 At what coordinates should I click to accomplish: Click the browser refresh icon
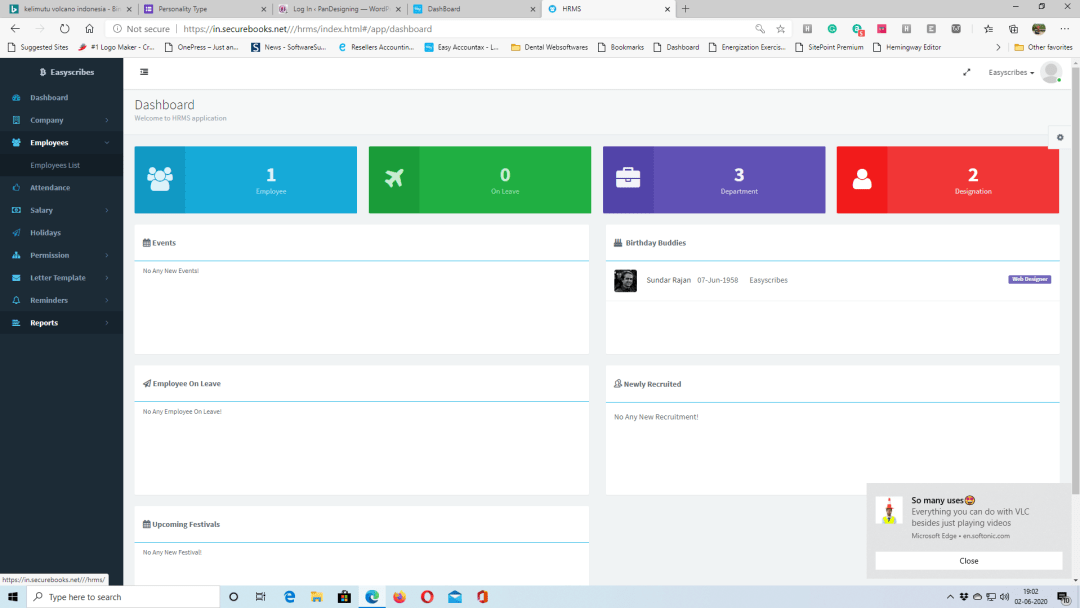pos(64,29)
